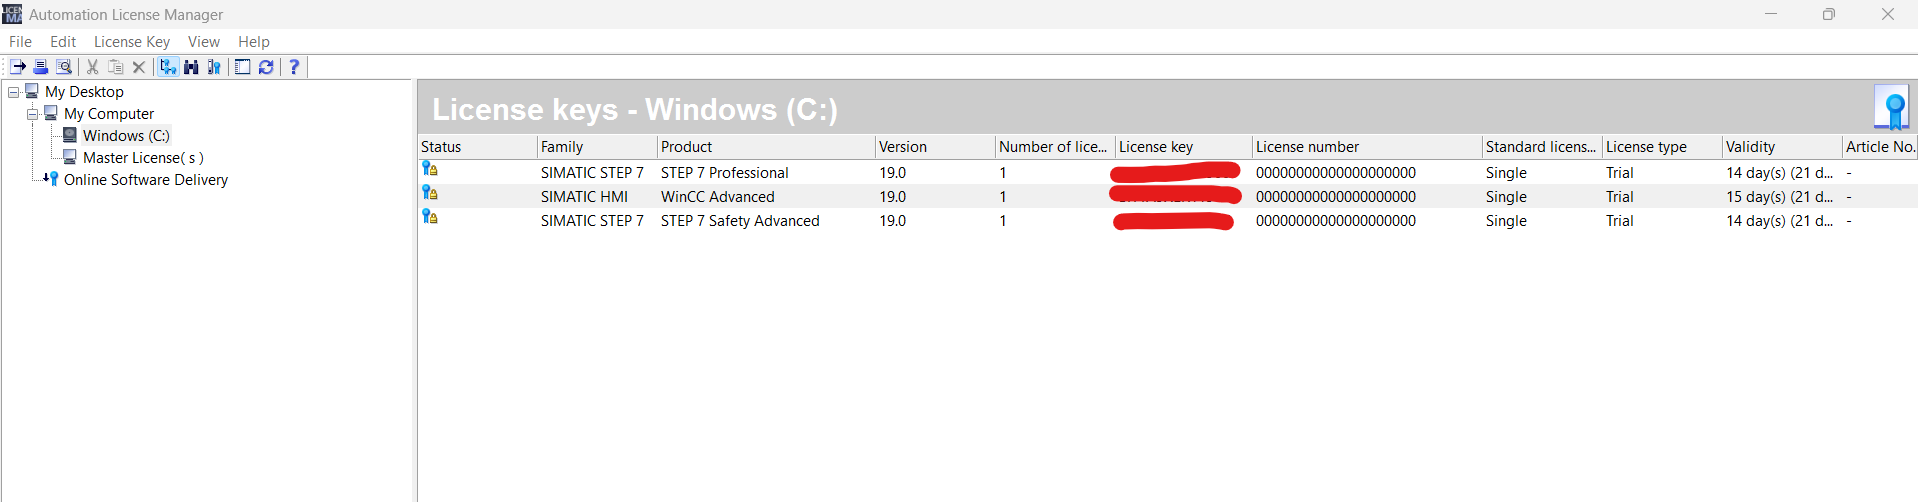Click the define view layout toolbar icon
1918x502 pixels.
coord(242,67)
